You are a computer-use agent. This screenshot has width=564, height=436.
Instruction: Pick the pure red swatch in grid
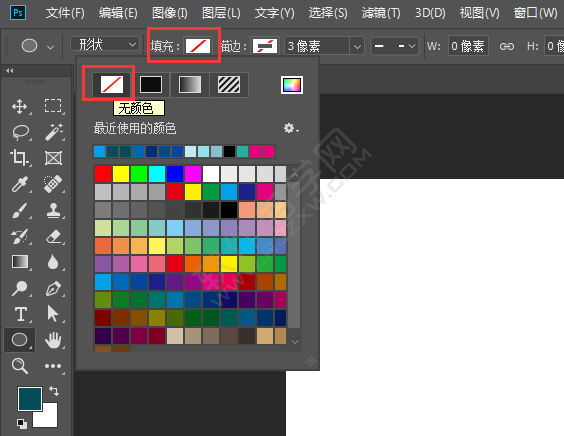pos(103,174)
